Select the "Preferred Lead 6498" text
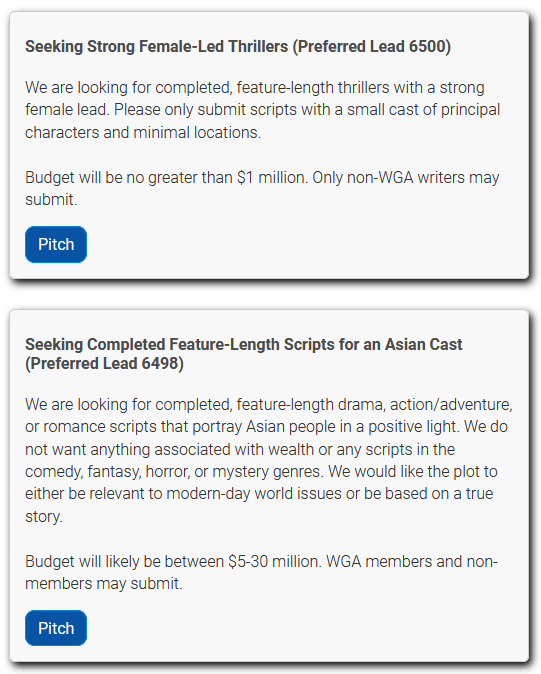This screenshot has width=541, height=674. [x=104, y=364]
